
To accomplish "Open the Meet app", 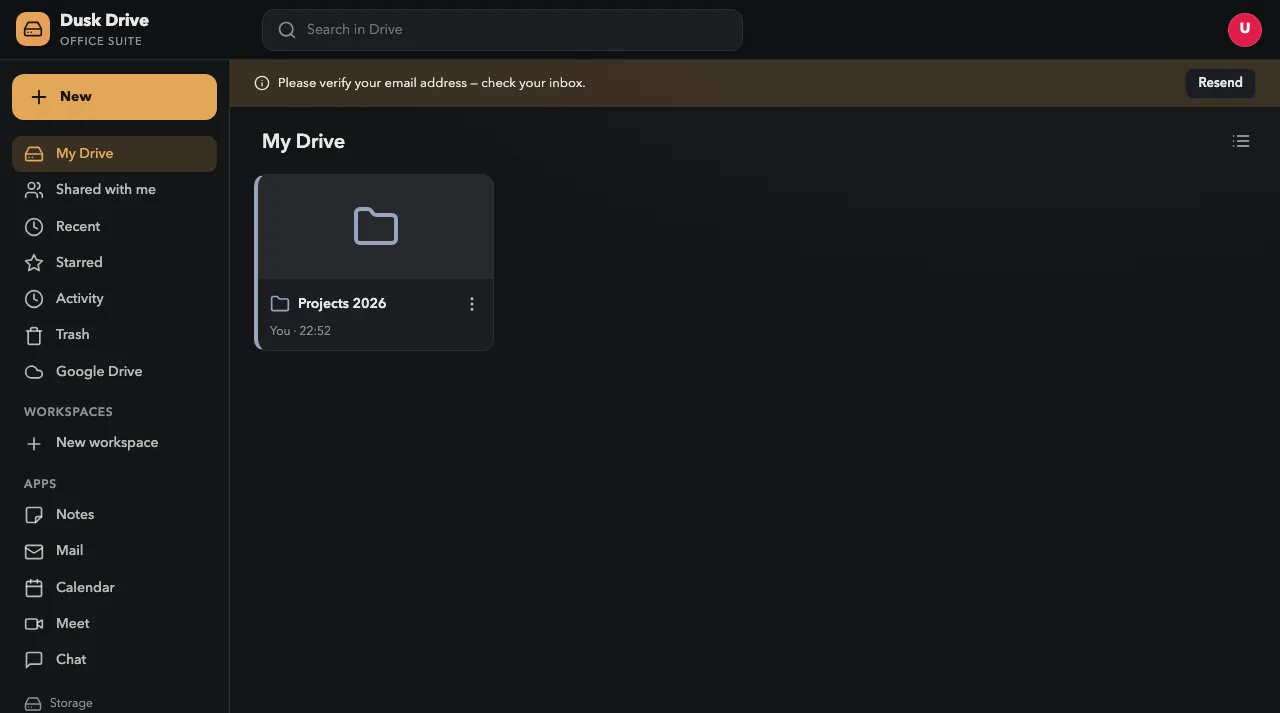I will (x=114, y=624).
